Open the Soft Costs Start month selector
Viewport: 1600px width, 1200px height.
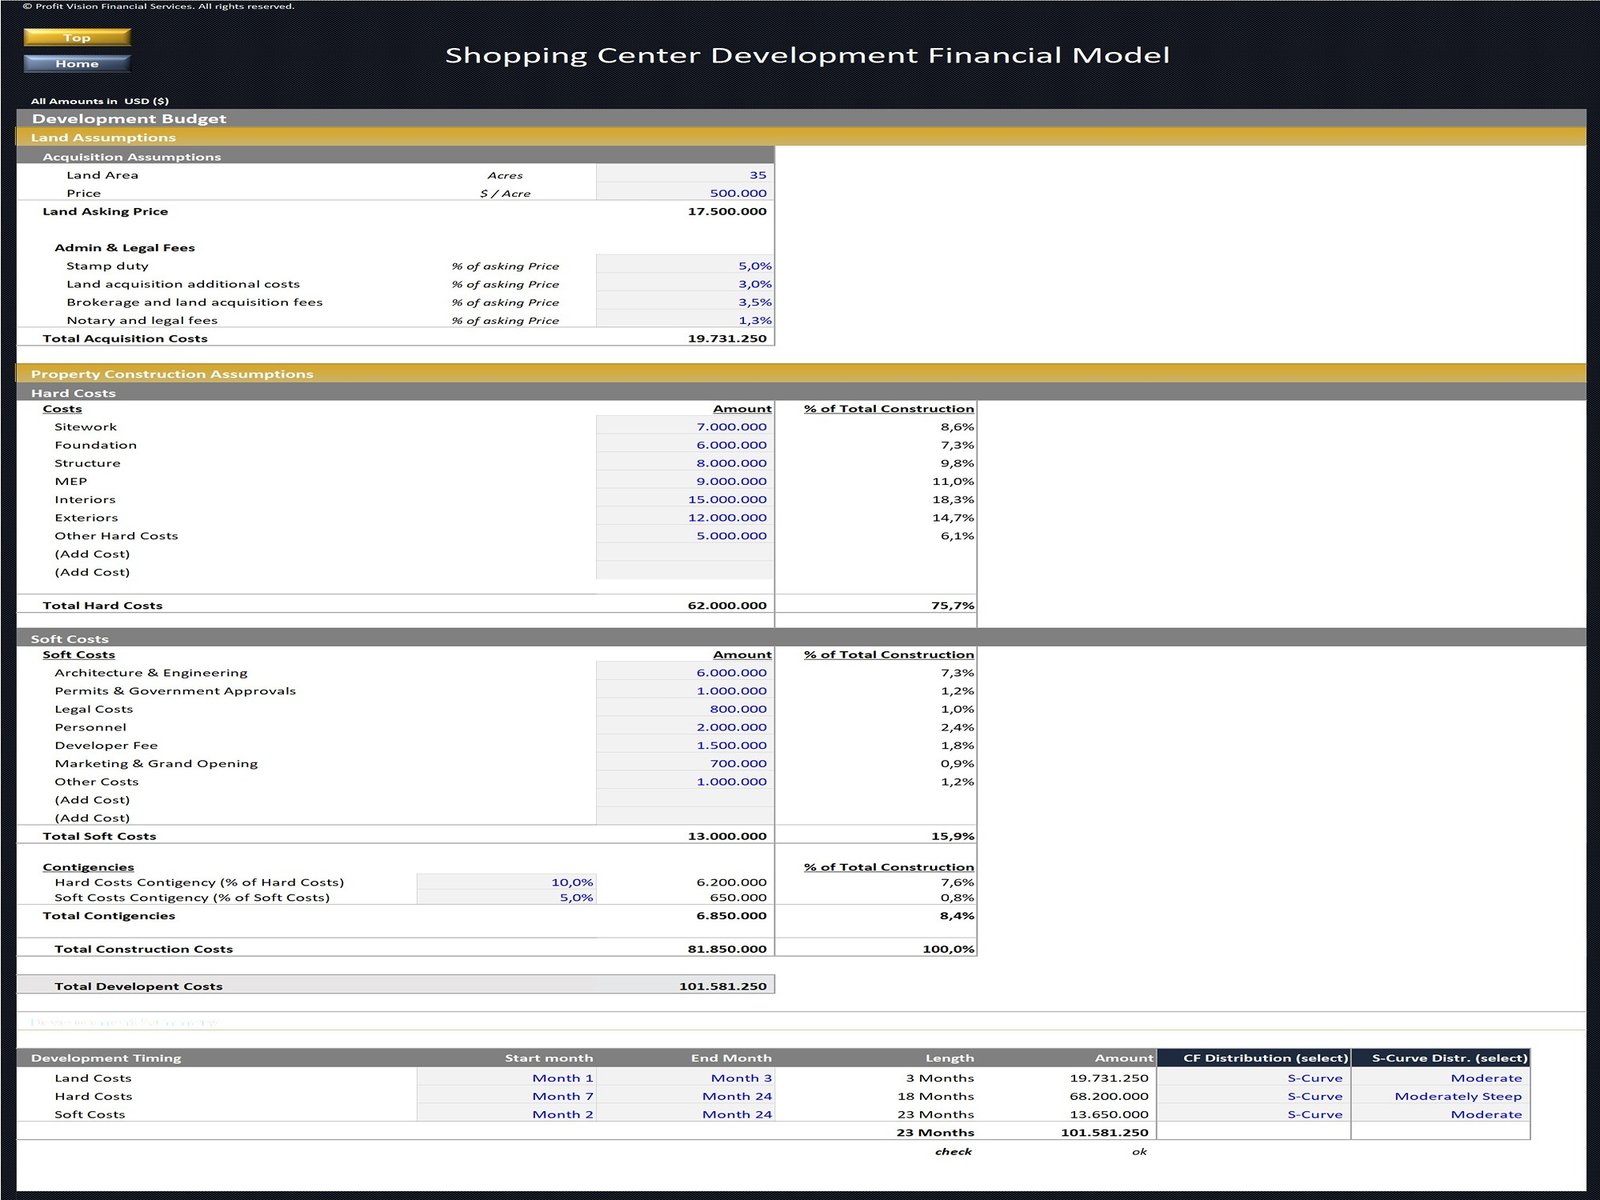click(x=506, y=1114)
